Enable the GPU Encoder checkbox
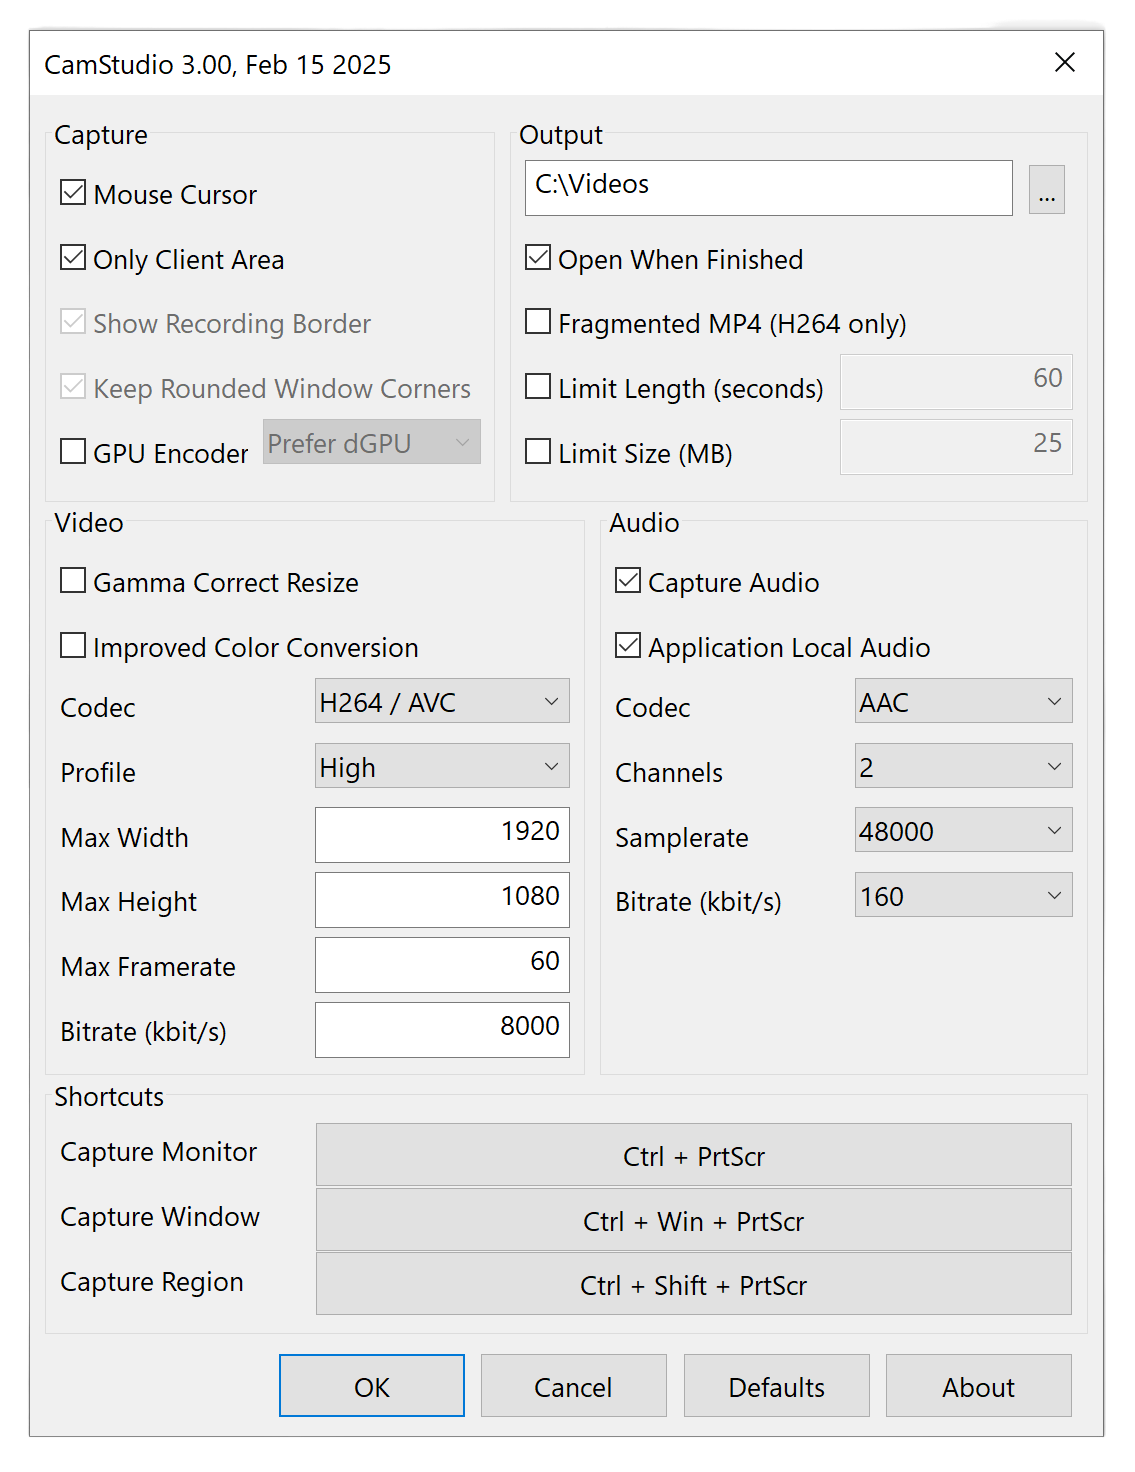The image size is (1135, 1472). pos(73,452)
